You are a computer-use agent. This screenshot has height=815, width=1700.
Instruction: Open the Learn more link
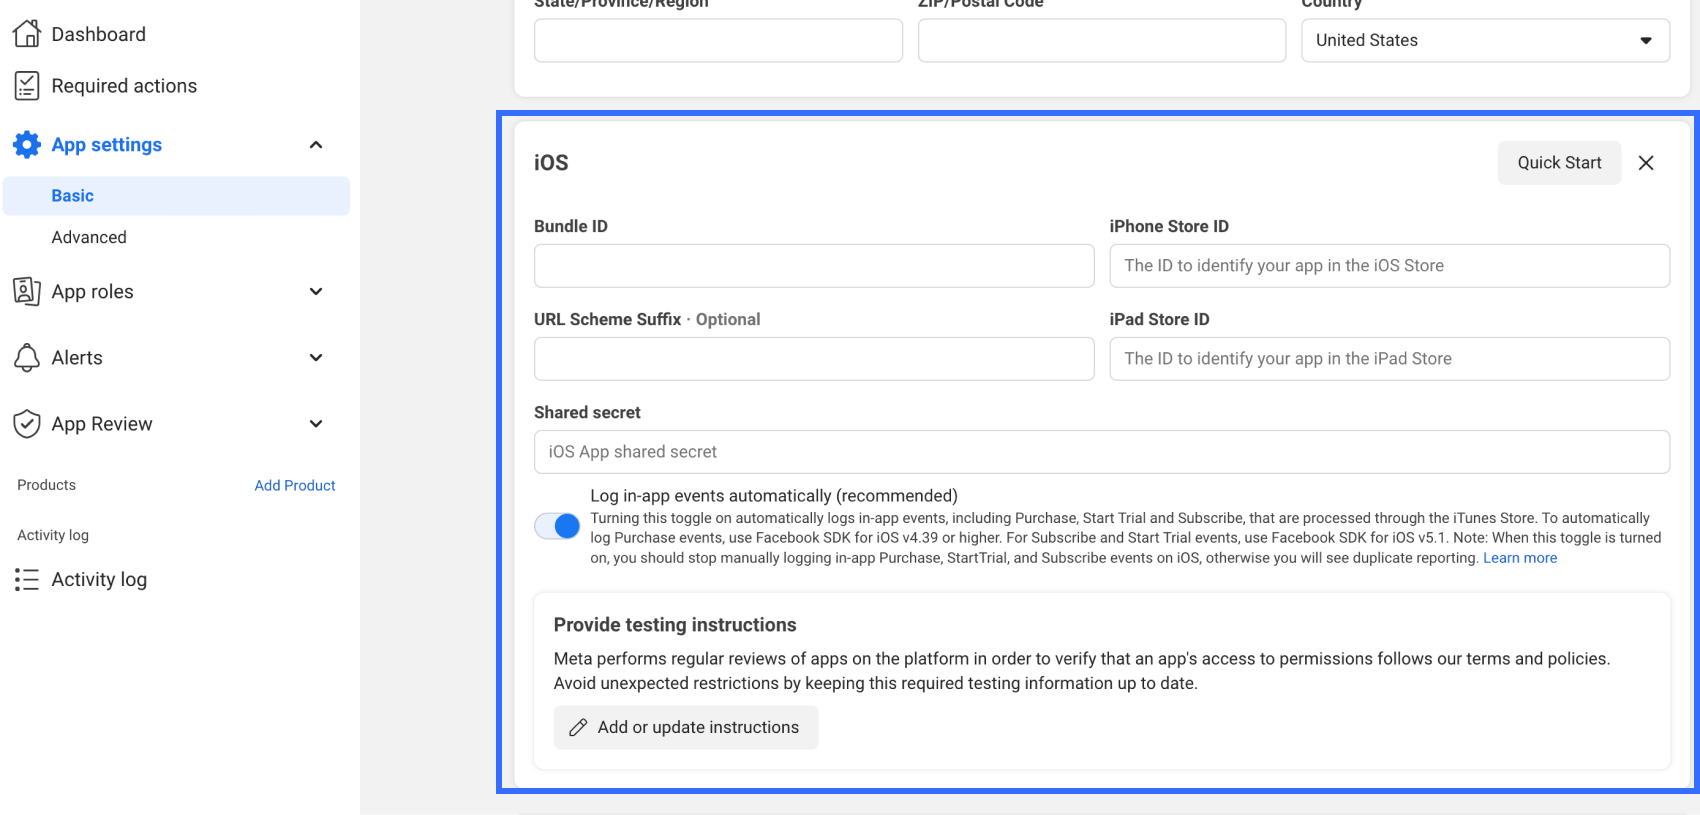pyautogui.click(x=1519, y=558)
